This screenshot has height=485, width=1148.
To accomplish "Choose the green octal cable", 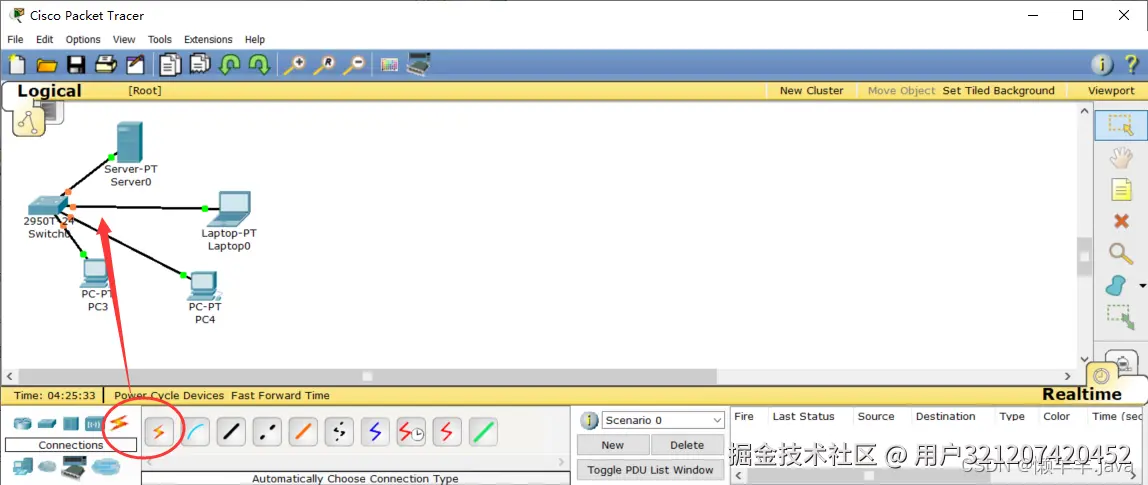I will click(483, 432).
